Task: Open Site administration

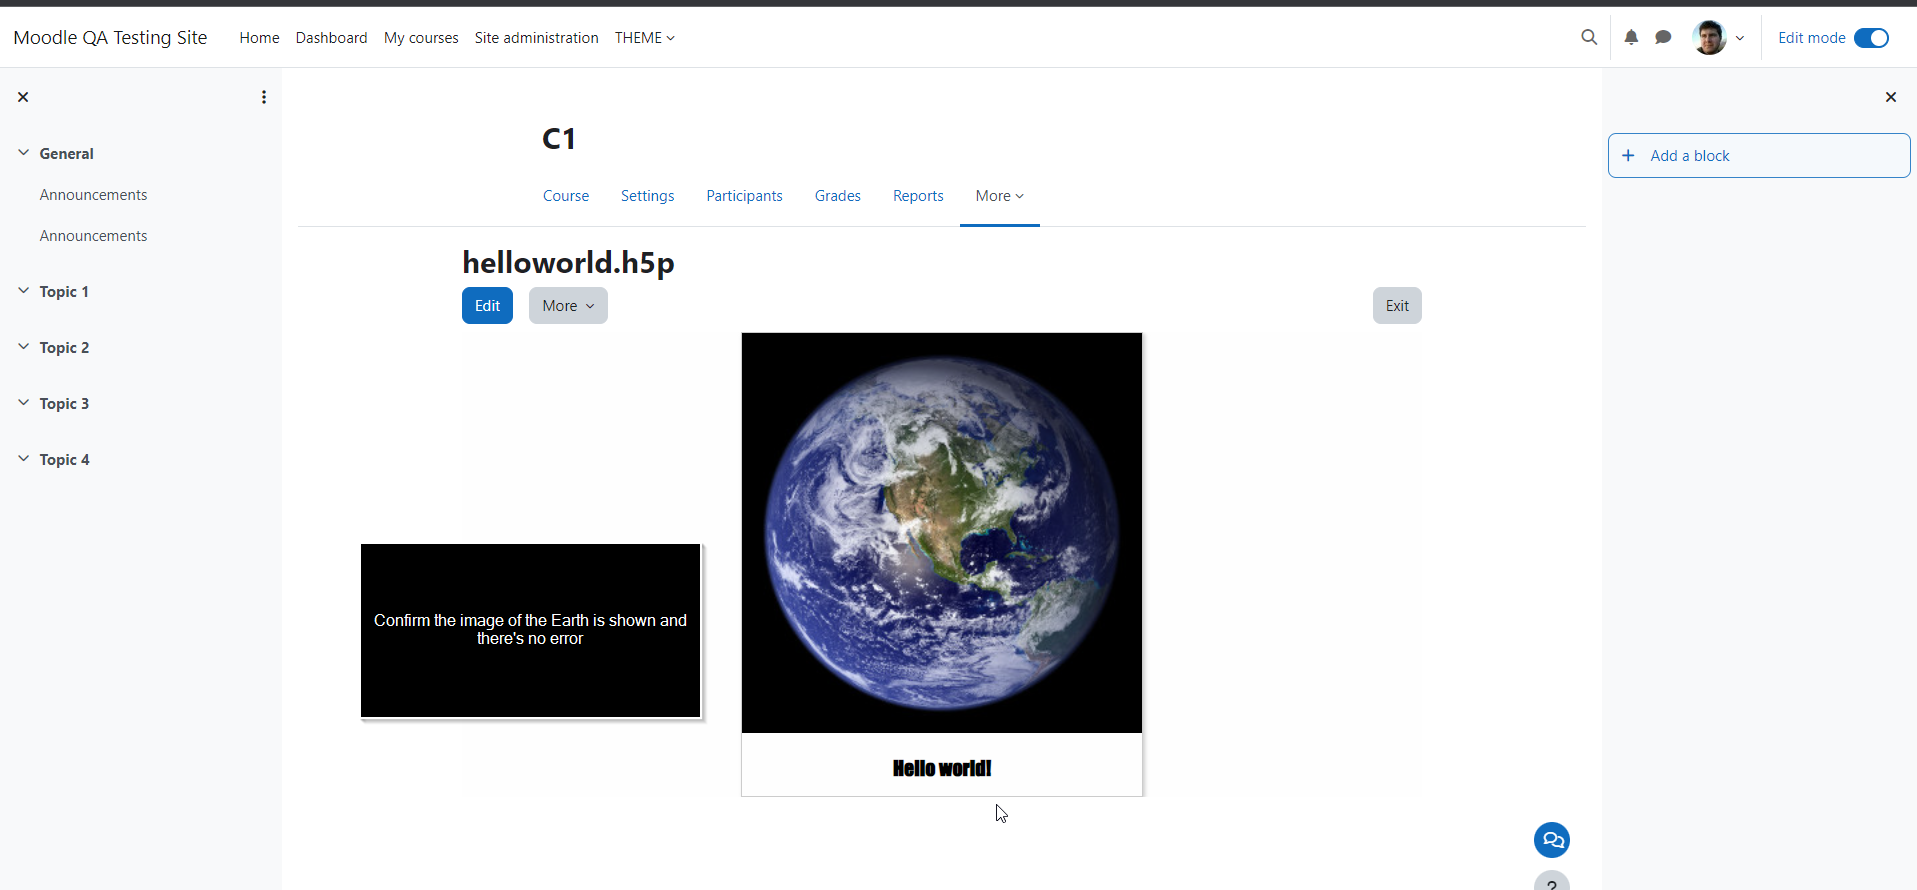Action: pos(536,38)
